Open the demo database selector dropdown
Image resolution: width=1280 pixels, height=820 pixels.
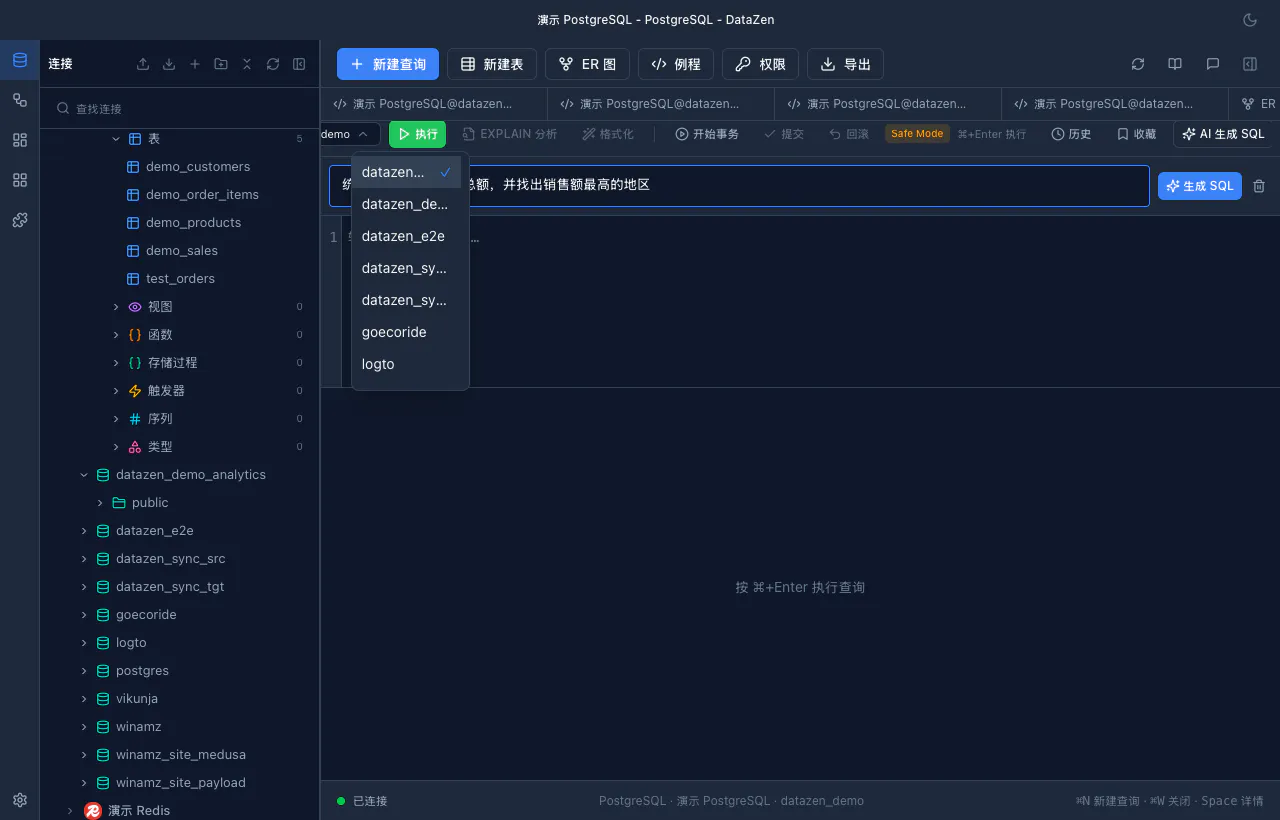tap(349, 134)
